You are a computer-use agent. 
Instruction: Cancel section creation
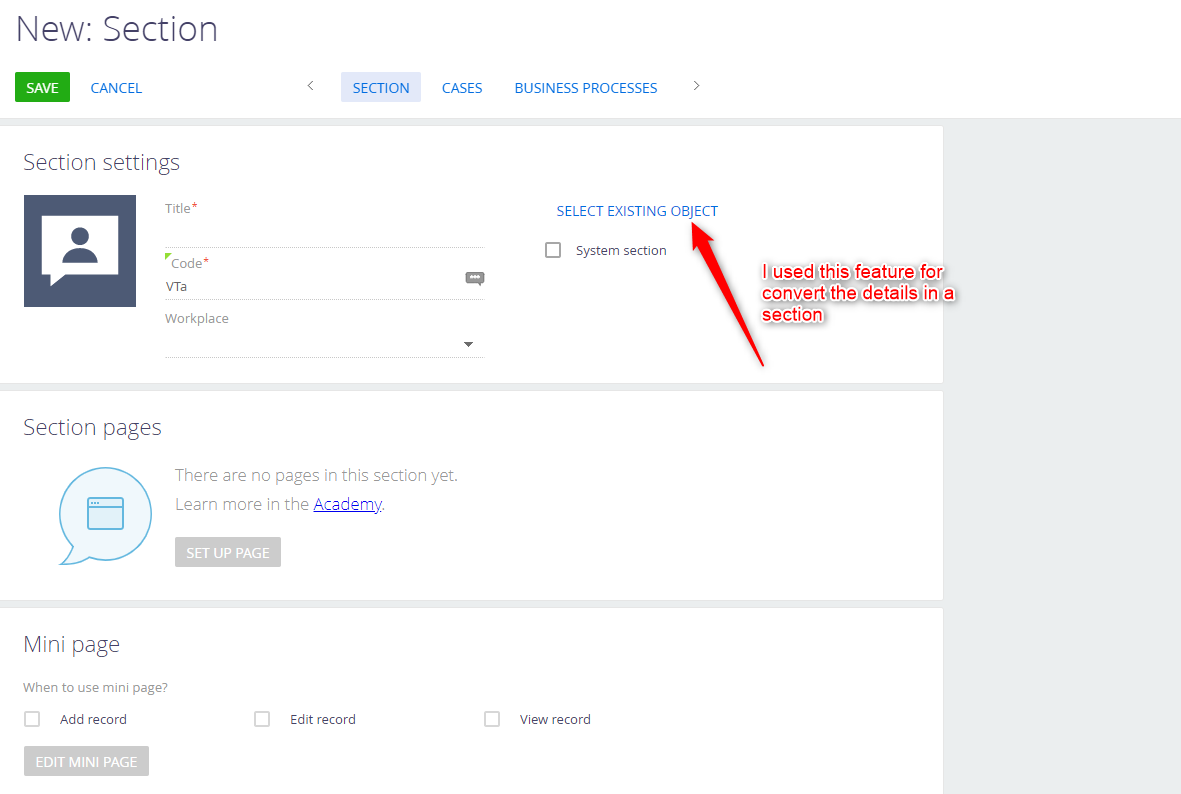click(x=116, y=88)
